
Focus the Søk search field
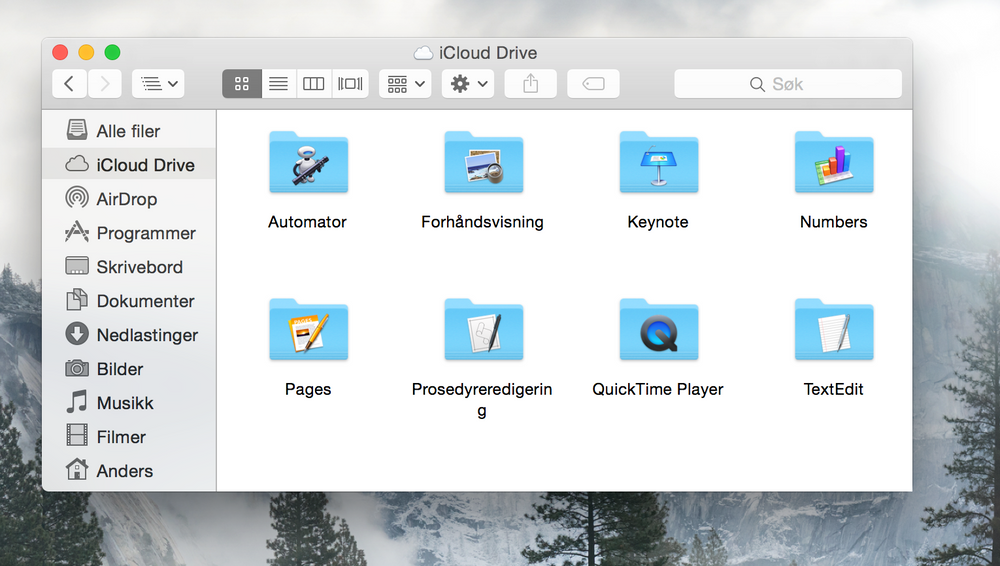click(788, 84)
